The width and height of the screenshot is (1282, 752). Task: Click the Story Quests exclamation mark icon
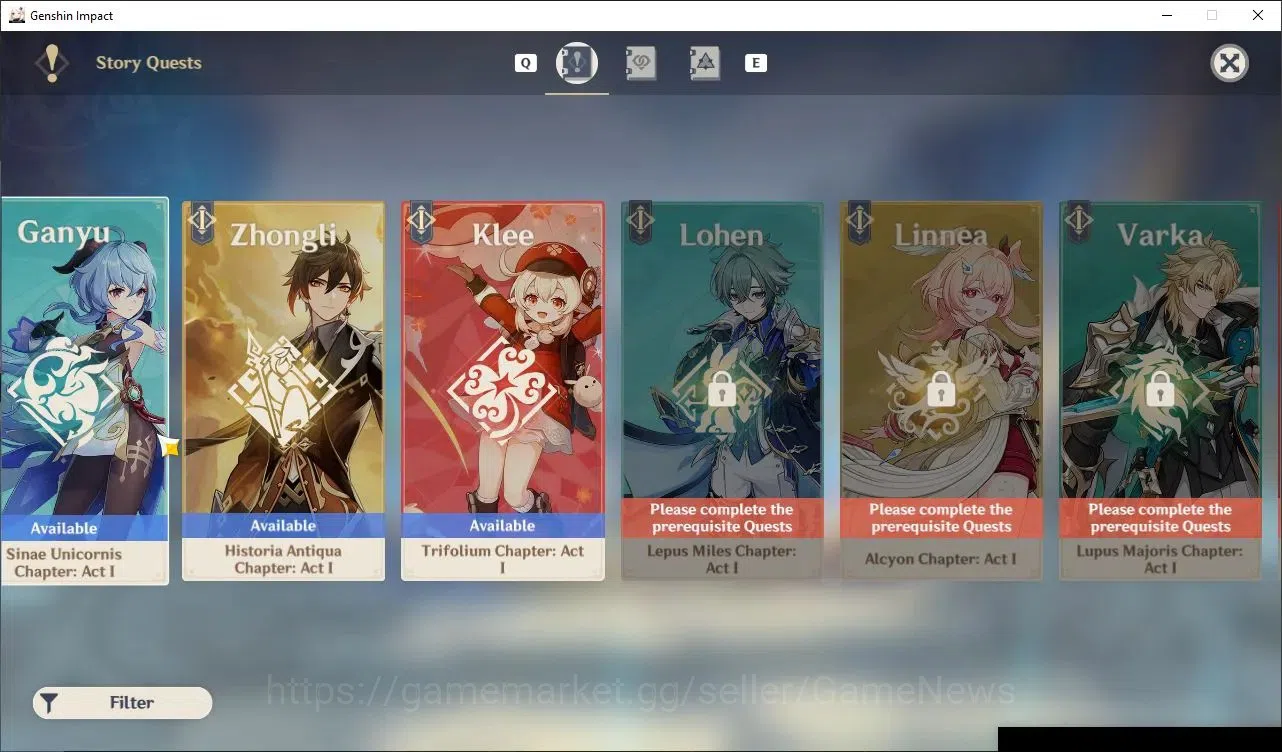[x=52, y=63]
